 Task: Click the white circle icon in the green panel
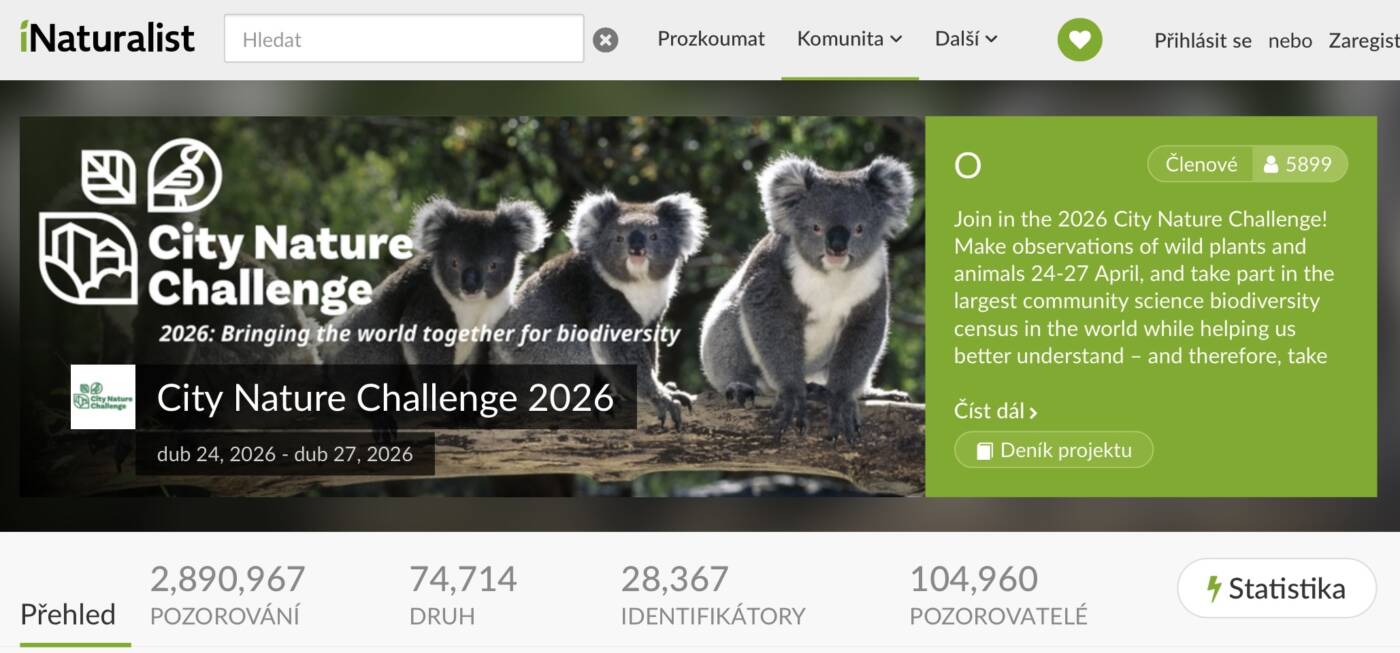[968, 165]
